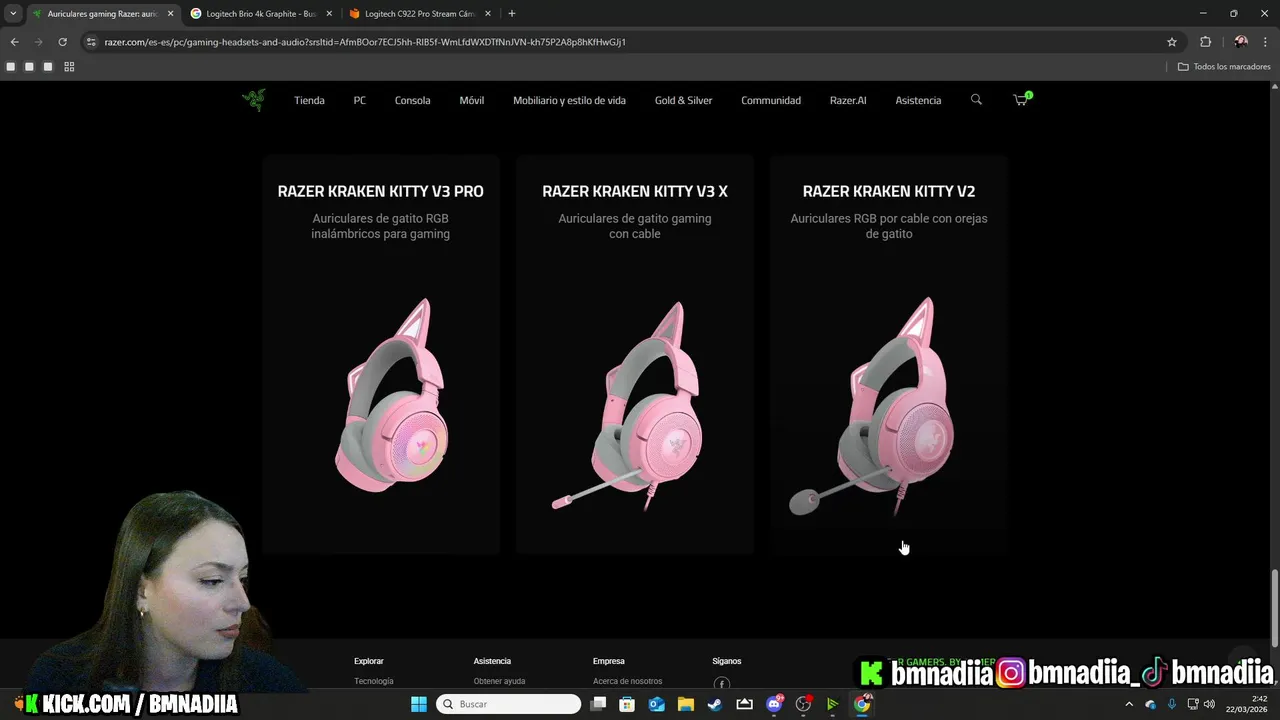This screenshot has height=720, width=1280.
Task: Open the Razer Kraken Kitty V2 title
Action: click(x=889, y=191)
